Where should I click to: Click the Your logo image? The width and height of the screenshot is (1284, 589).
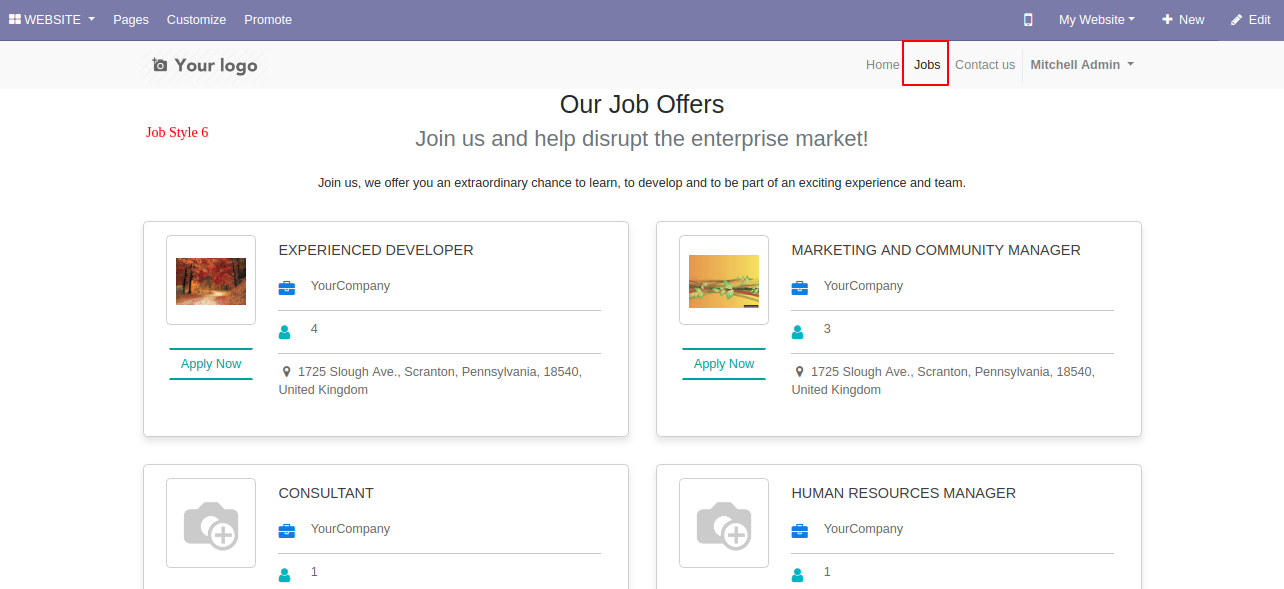[205, 65]
